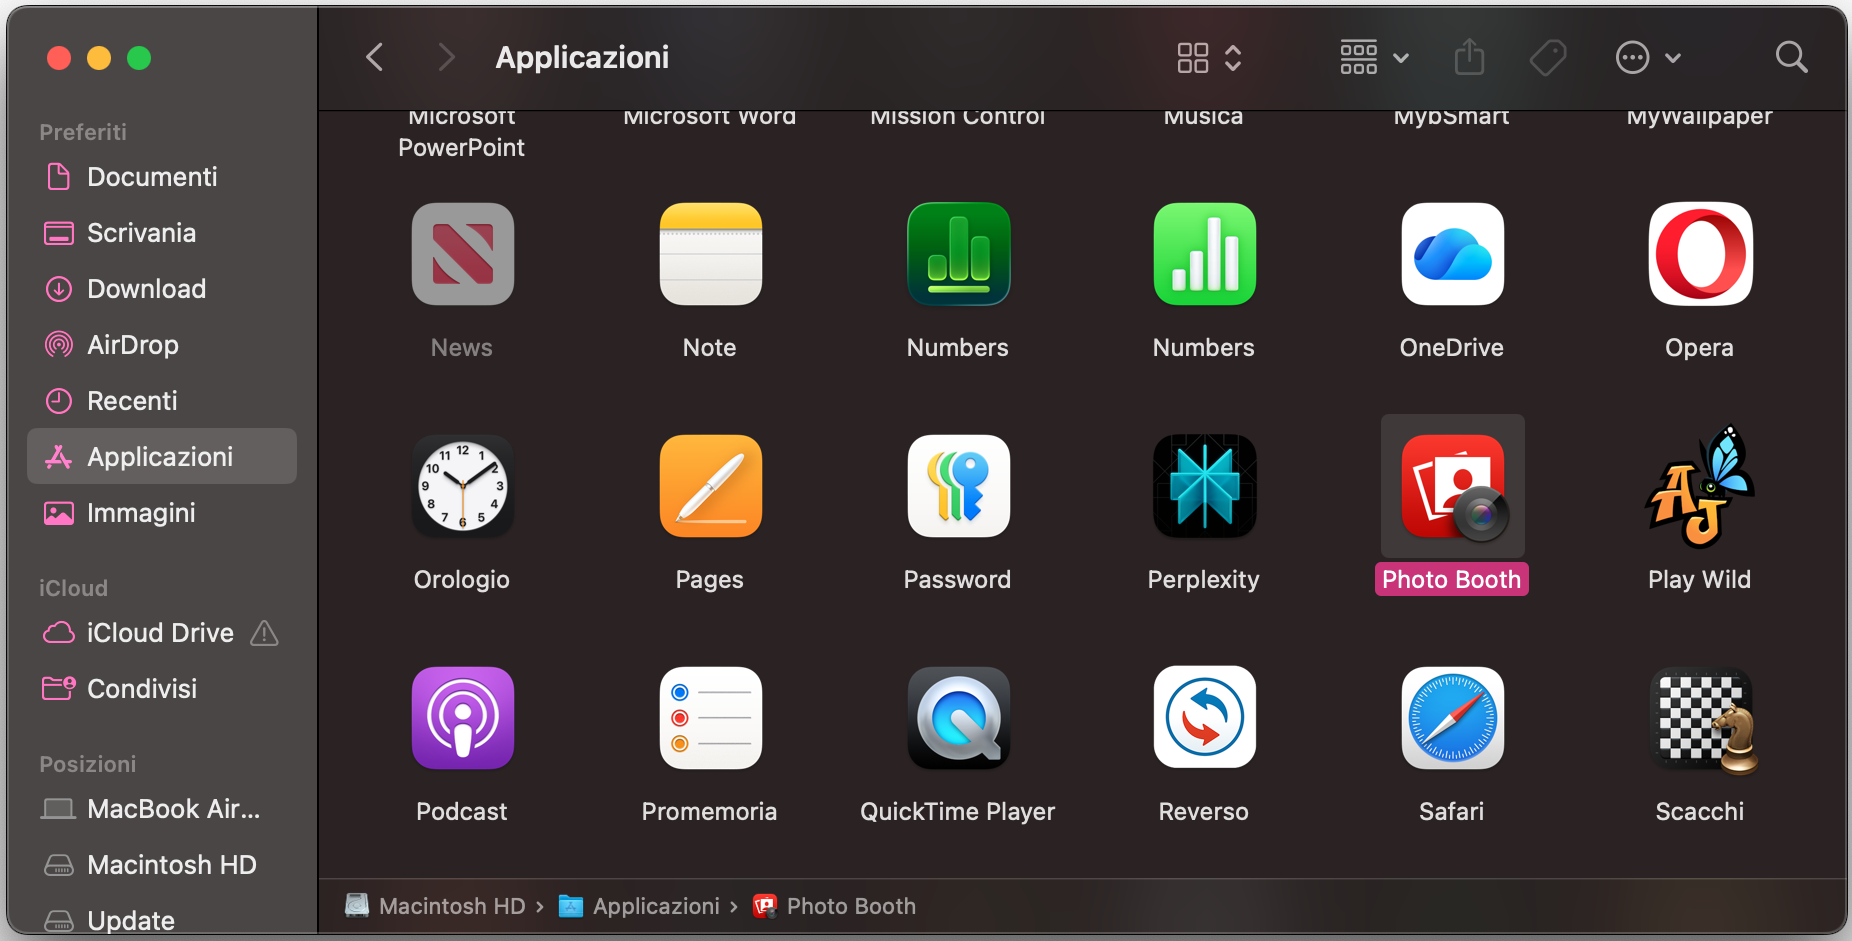The image size is (1852, 941).
Task: Click the iCloud Drive warning triangle
Action: pyautogui.click(x=264, y=633)
